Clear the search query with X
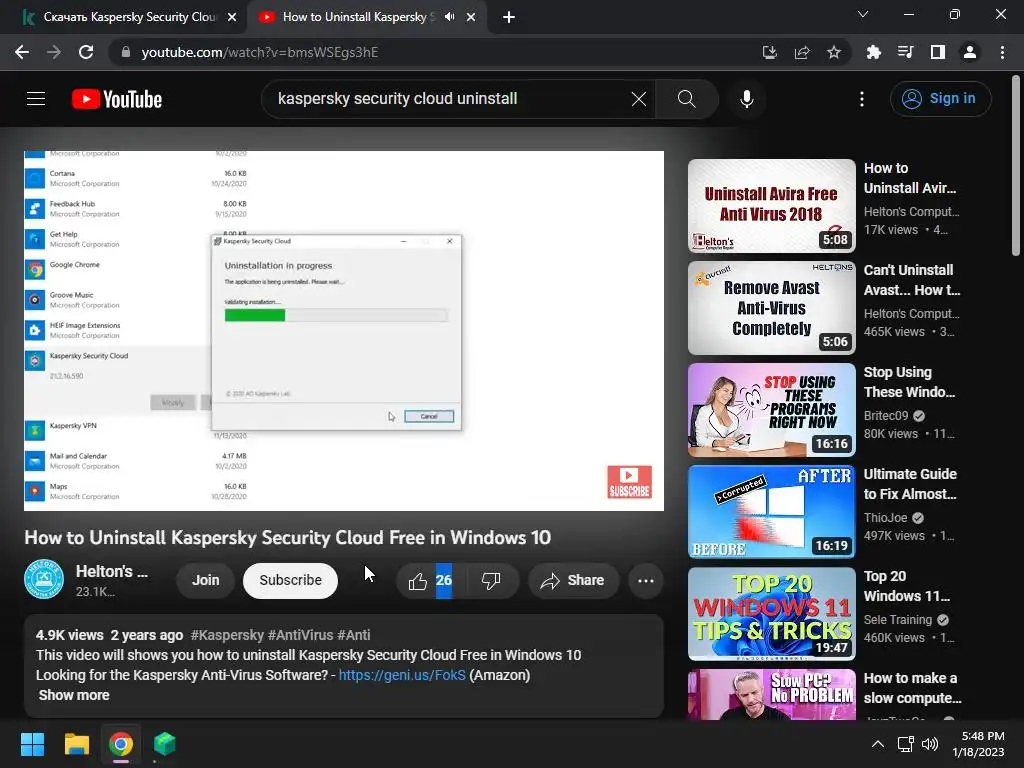This screenshot has width=1024, height=768. click(x=639, y=99)
